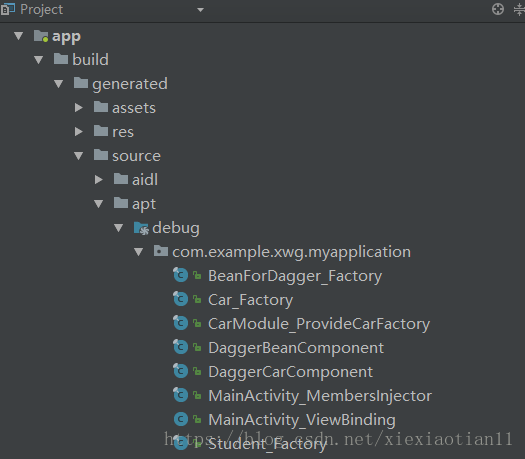Click the generated folder icon
The height and width of the screenshot is (459, 525).
click(81, 83)
